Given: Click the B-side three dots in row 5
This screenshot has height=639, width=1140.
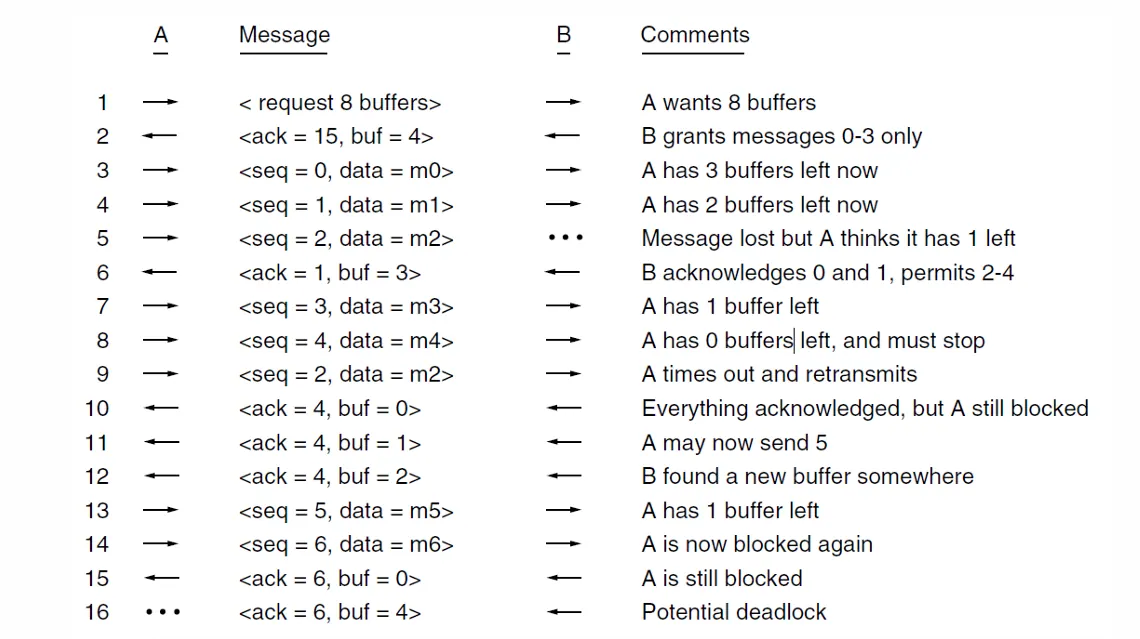Looking at the screenshot, I should click(x=564, y=239).
